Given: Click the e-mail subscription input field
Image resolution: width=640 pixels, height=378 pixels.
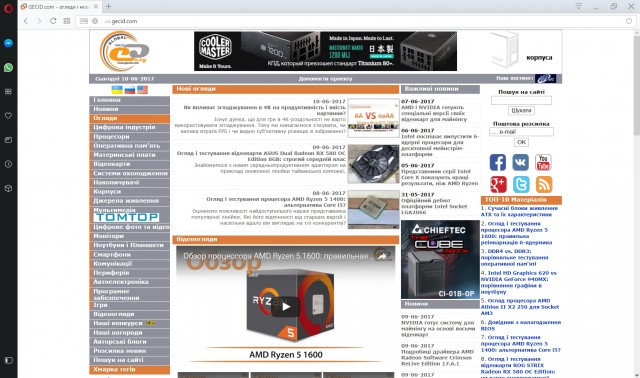Looking at the screenshot, I should [x=521, y=132].
